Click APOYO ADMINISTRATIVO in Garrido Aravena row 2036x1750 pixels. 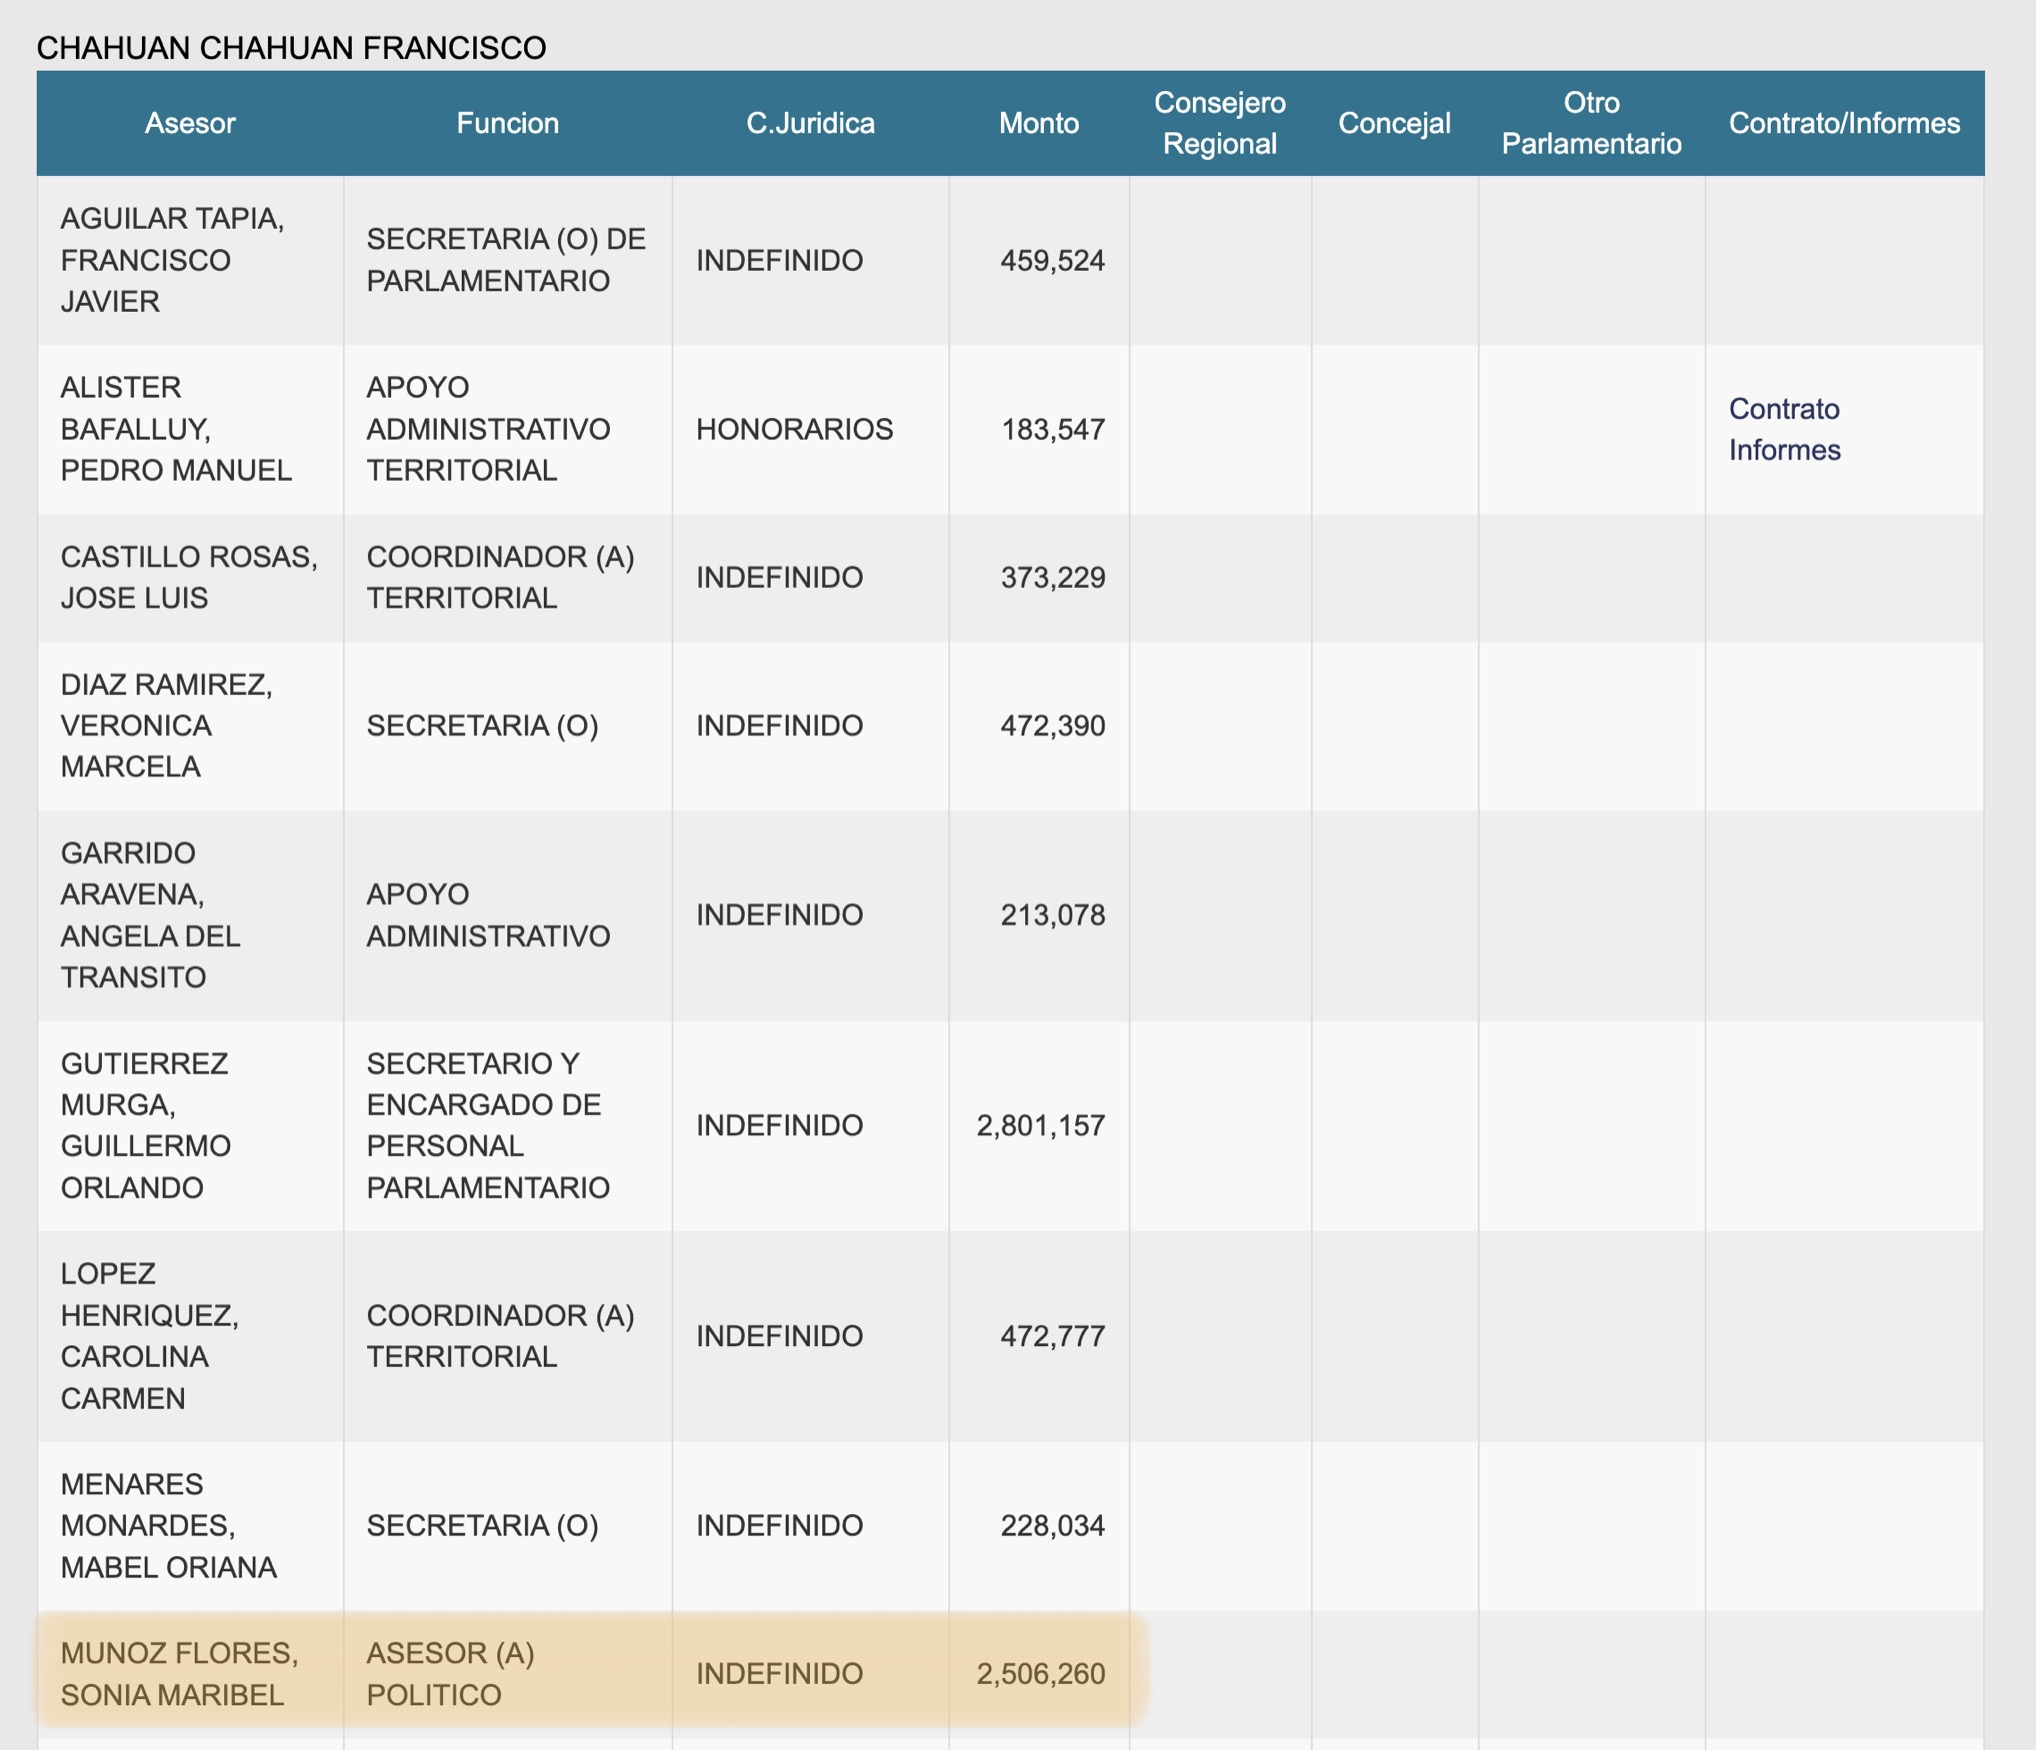tap(488, 915)
